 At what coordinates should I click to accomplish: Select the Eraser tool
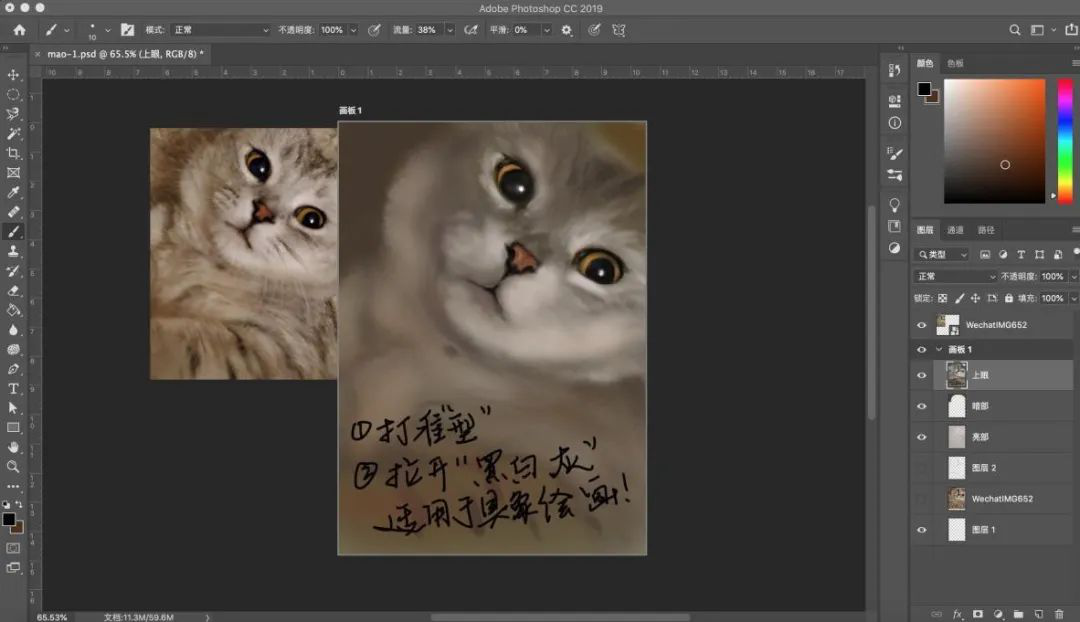click(13, 290)
